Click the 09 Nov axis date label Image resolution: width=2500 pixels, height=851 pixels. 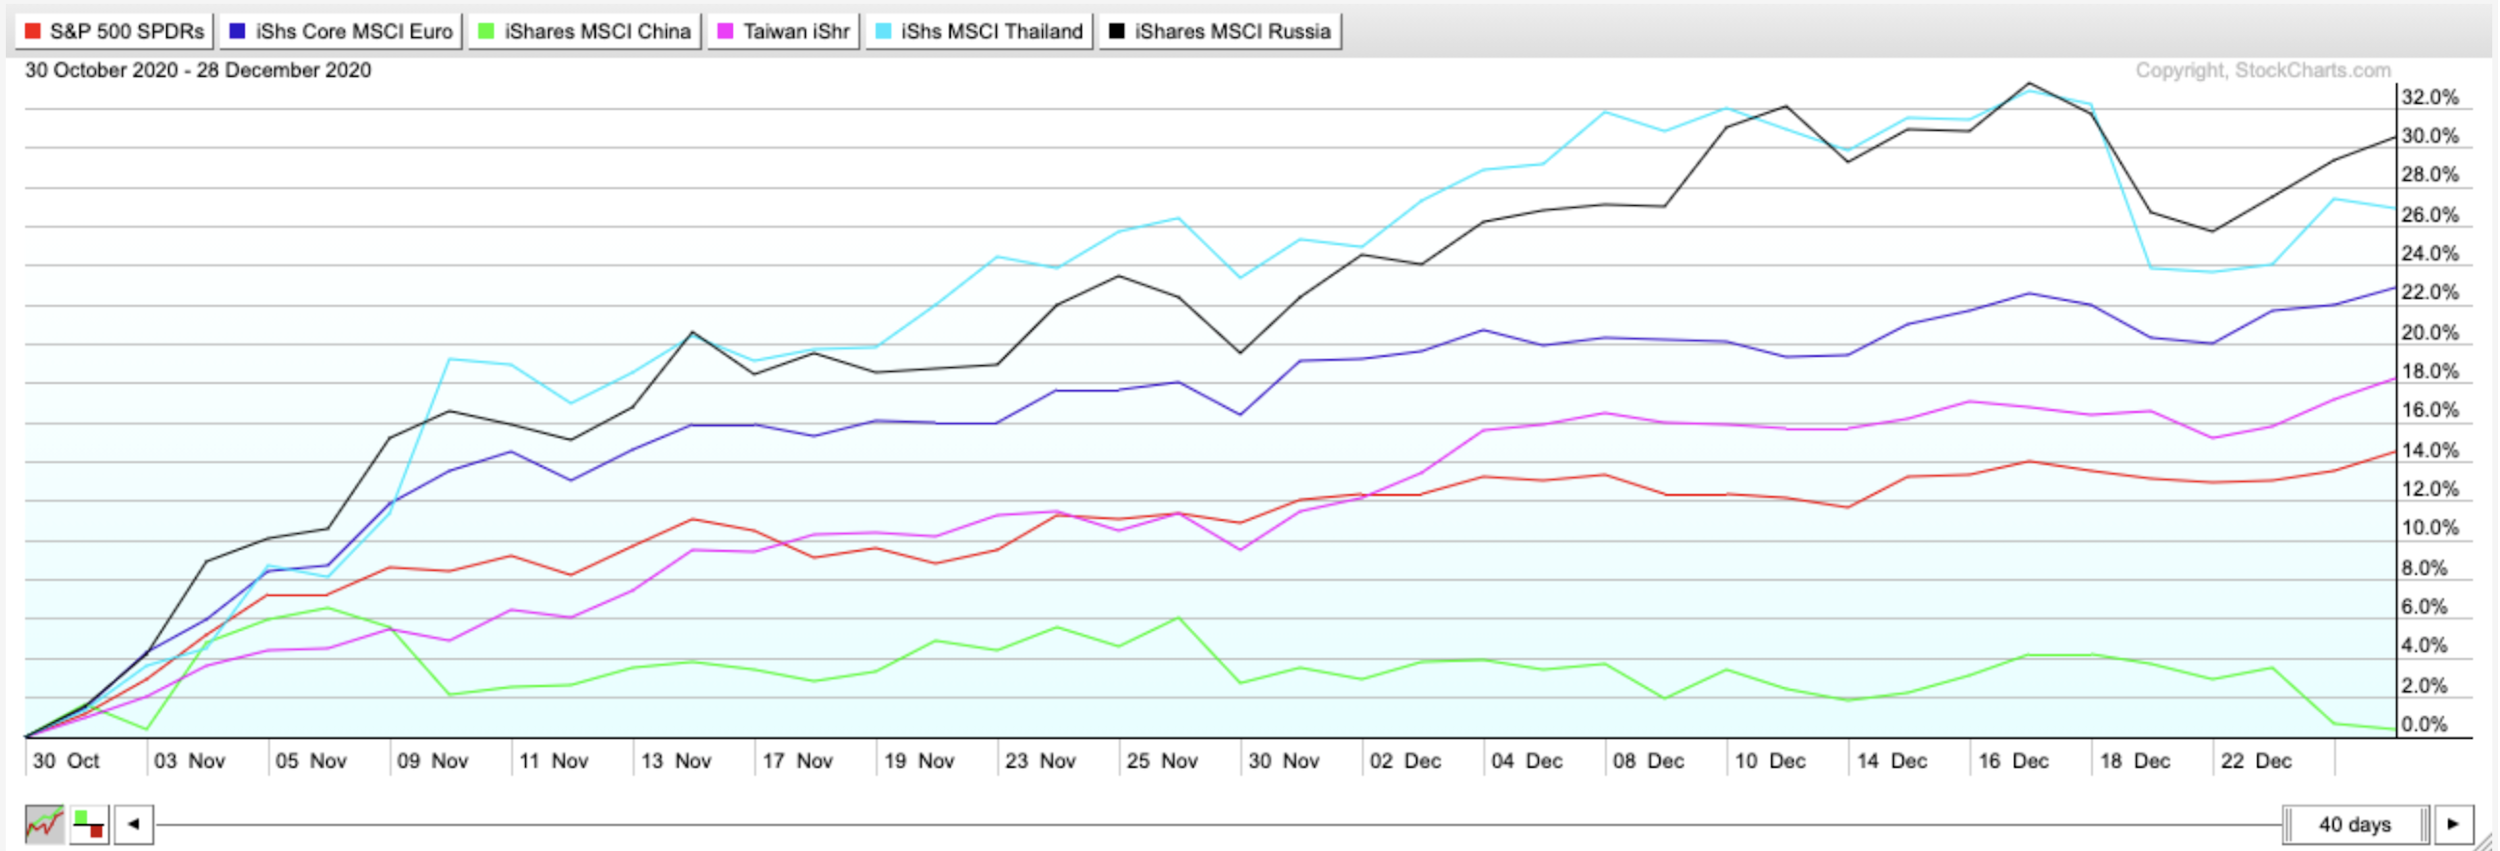[432, 761]
